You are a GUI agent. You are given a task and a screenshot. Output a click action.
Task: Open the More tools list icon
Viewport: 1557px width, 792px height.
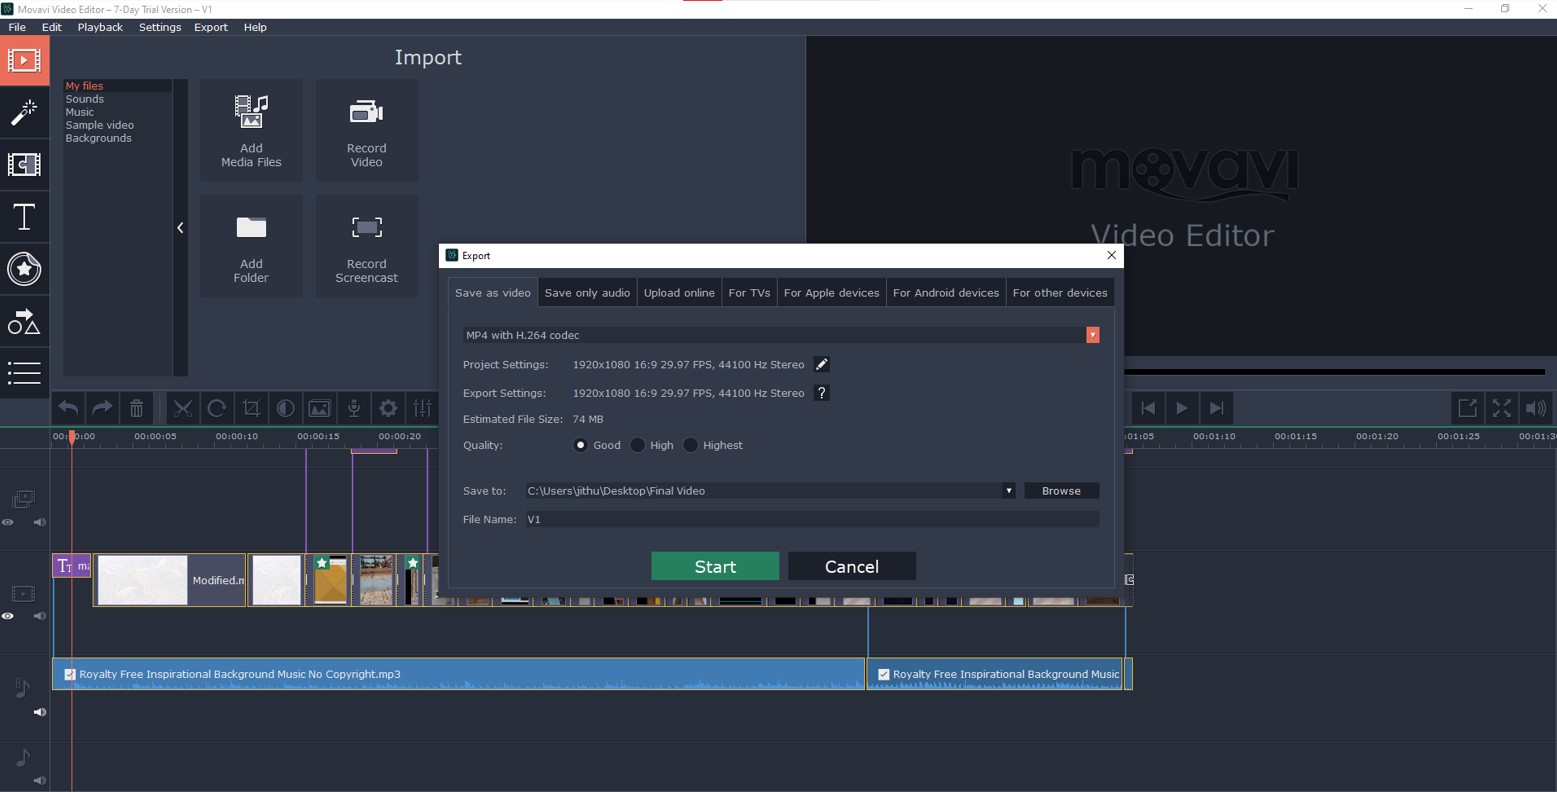click(24, 373)
